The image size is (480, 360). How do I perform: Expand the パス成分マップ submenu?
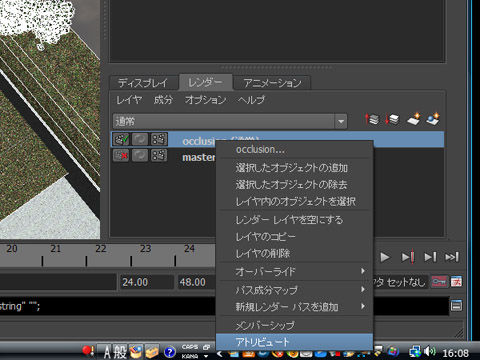coord(294,290)
